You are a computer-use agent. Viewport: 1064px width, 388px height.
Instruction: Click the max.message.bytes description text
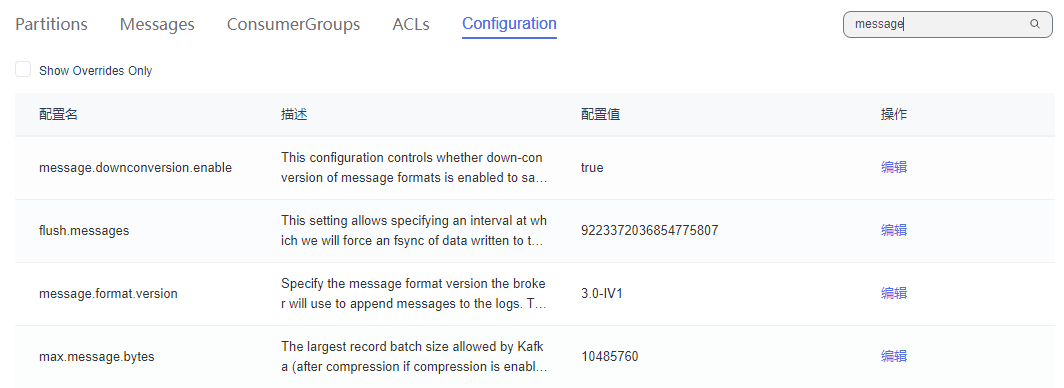pyautogui.click(x=414, y=357)
